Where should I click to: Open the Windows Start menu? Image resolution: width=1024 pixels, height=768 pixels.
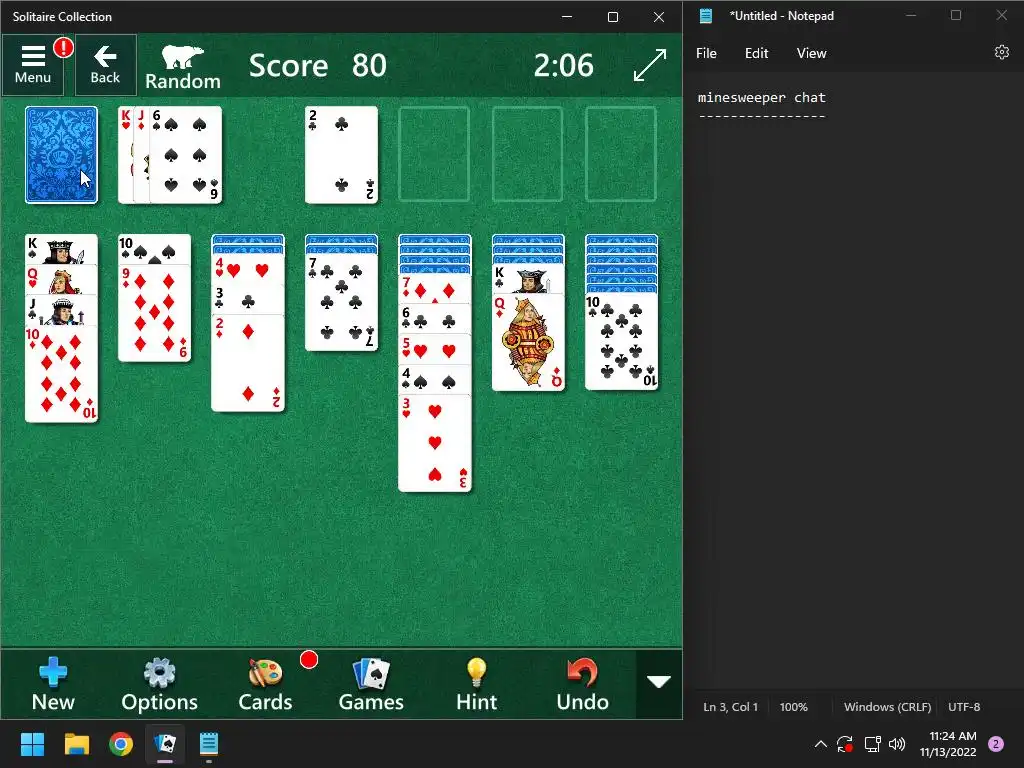point(32,744)
